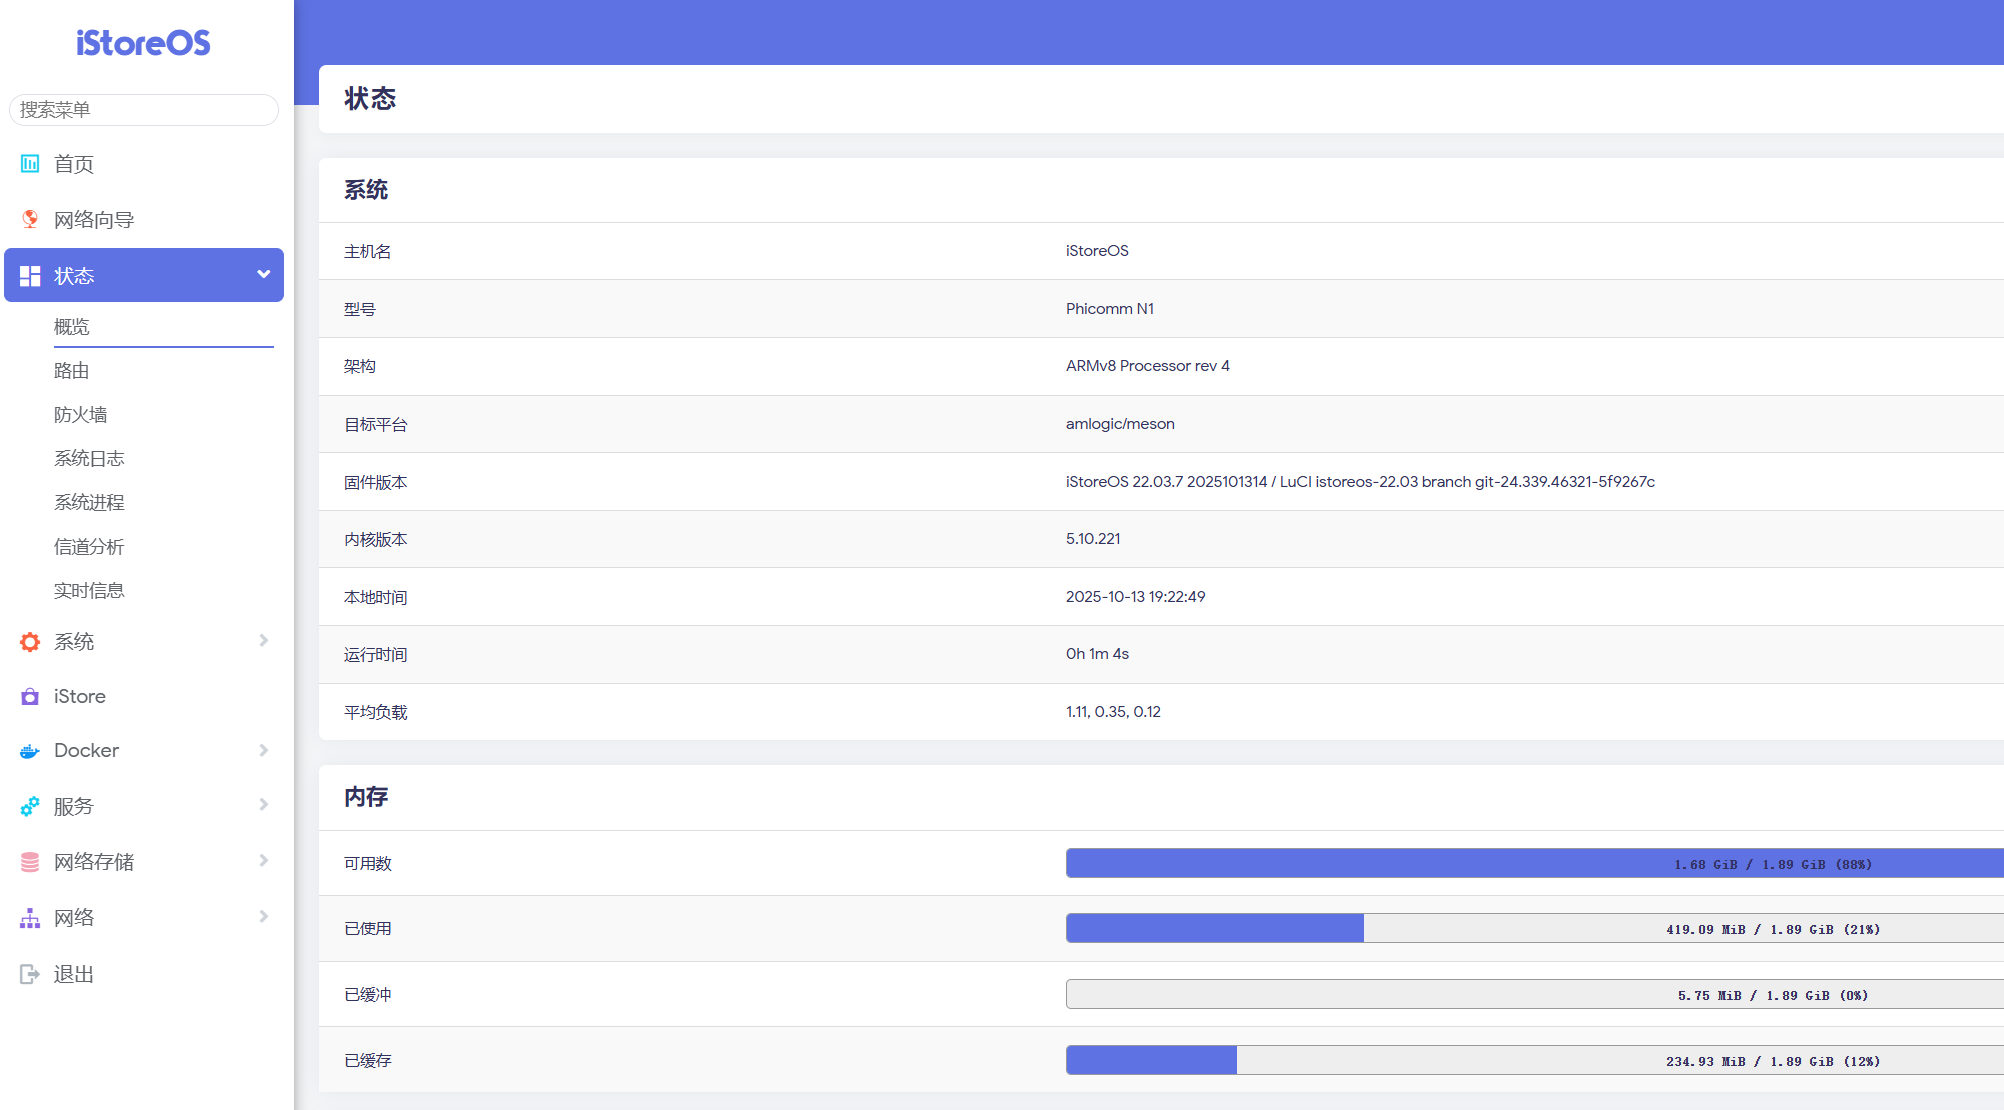2004x1110 pixels.
Task: Click the iStoreOS logo link
Action: click(x=143, y=43)
